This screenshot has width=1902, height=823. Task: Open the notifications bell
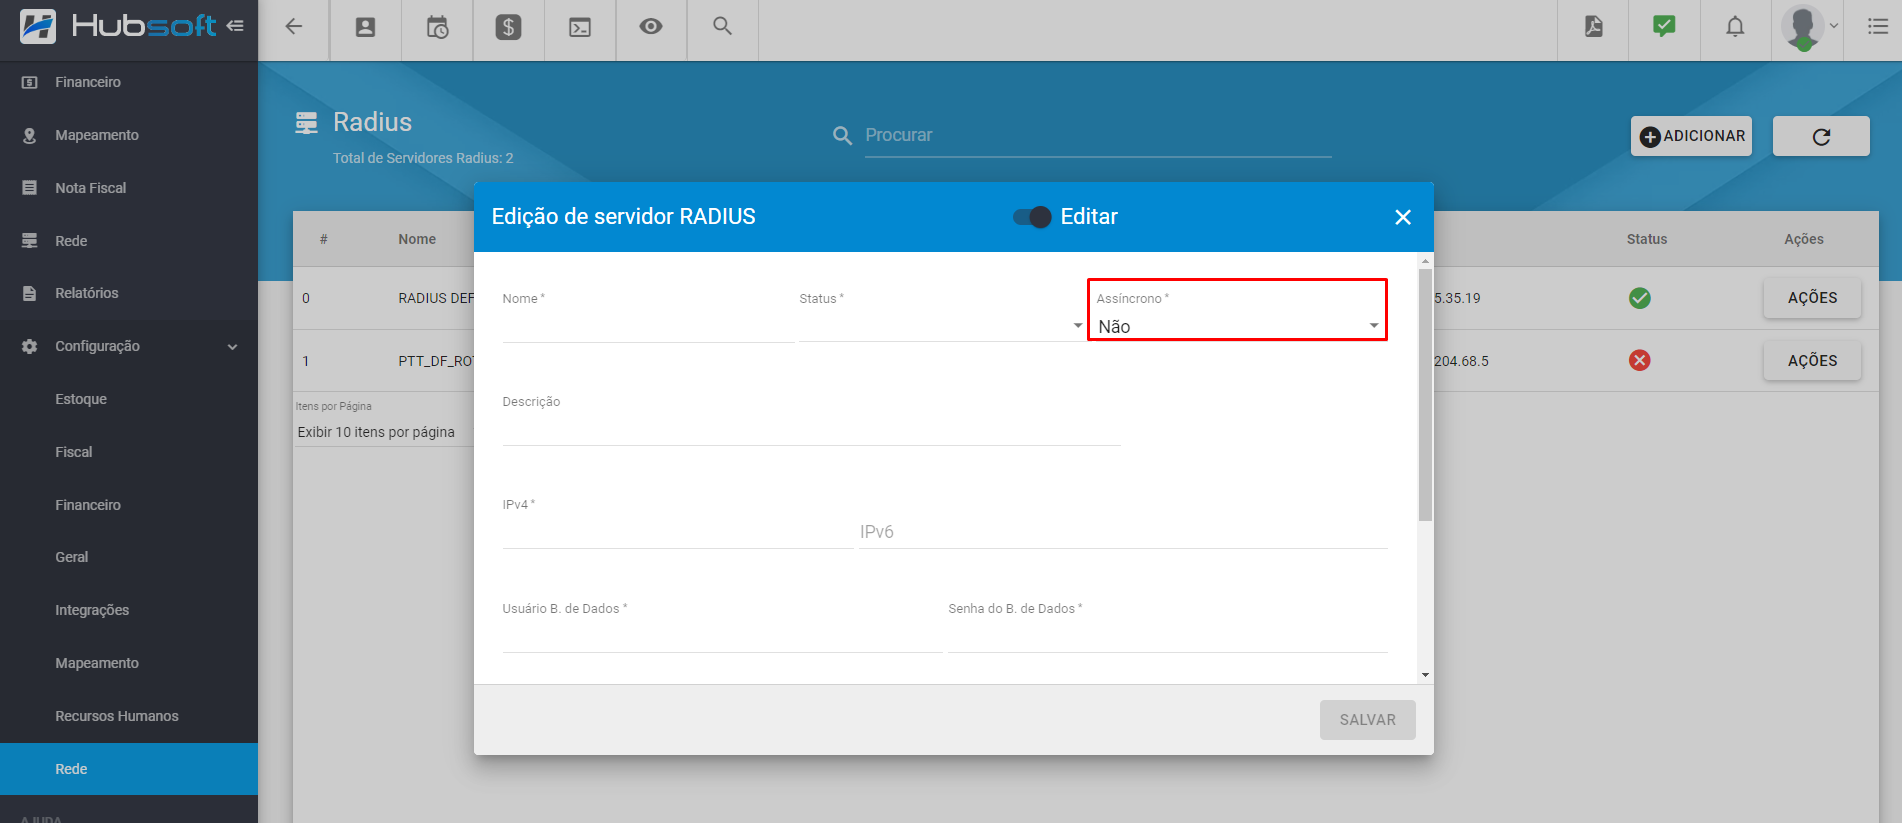[1735, 27]
